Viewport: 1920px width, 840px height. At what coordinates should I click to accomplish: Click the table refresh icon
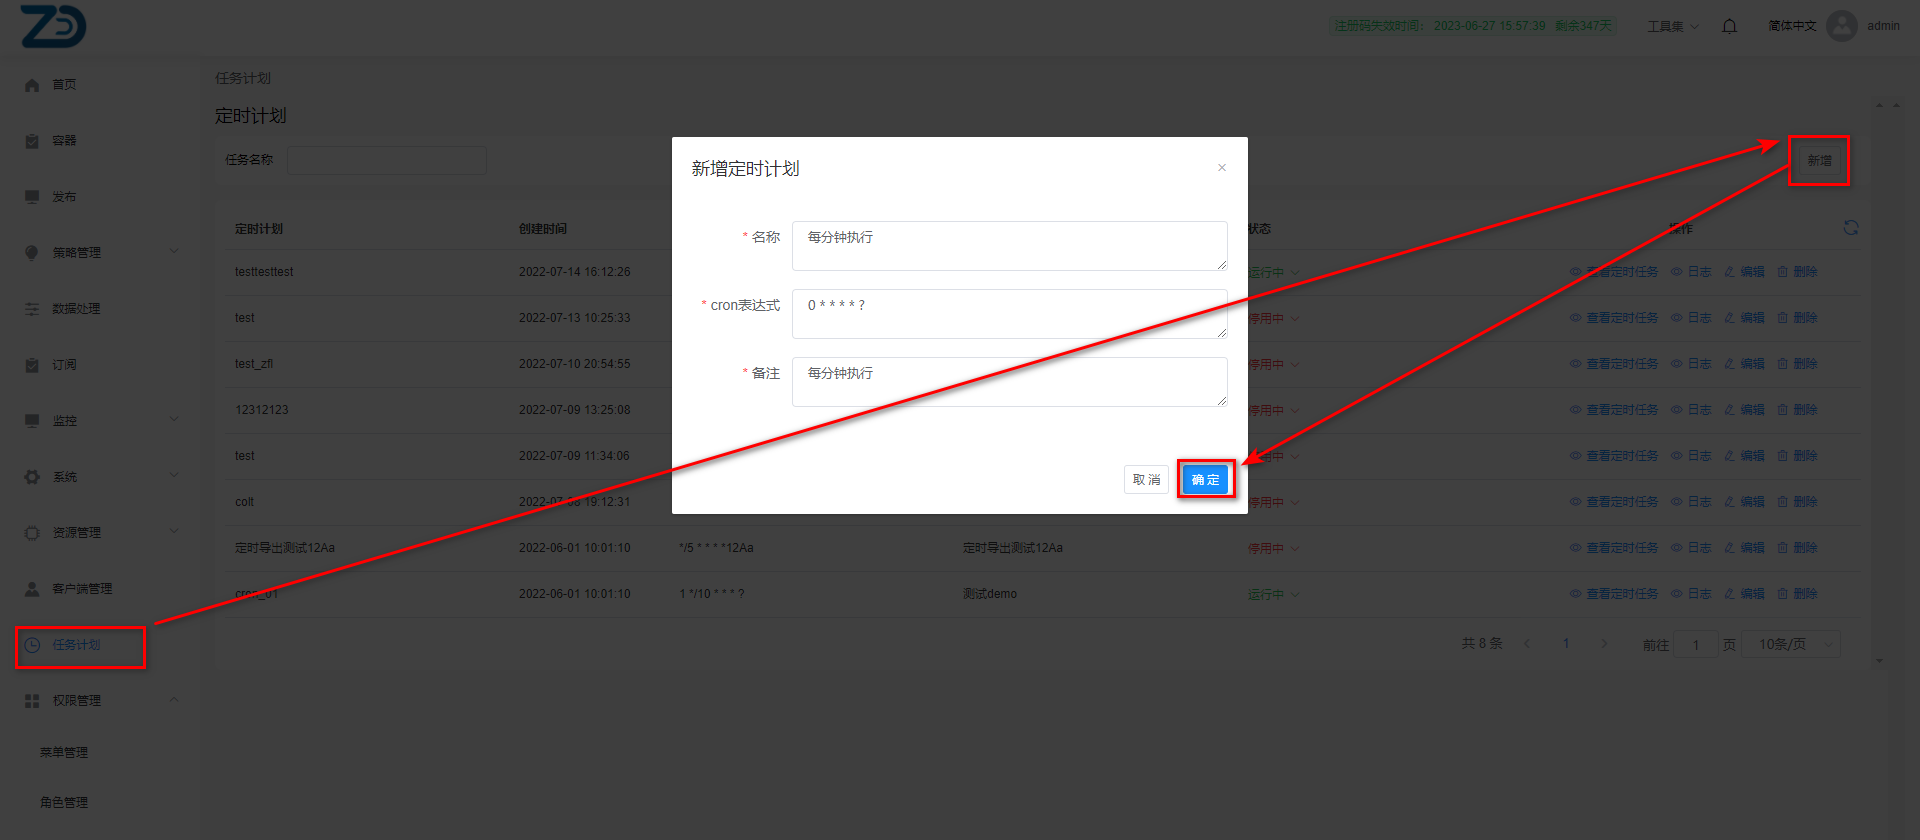tap(1850, 228)
